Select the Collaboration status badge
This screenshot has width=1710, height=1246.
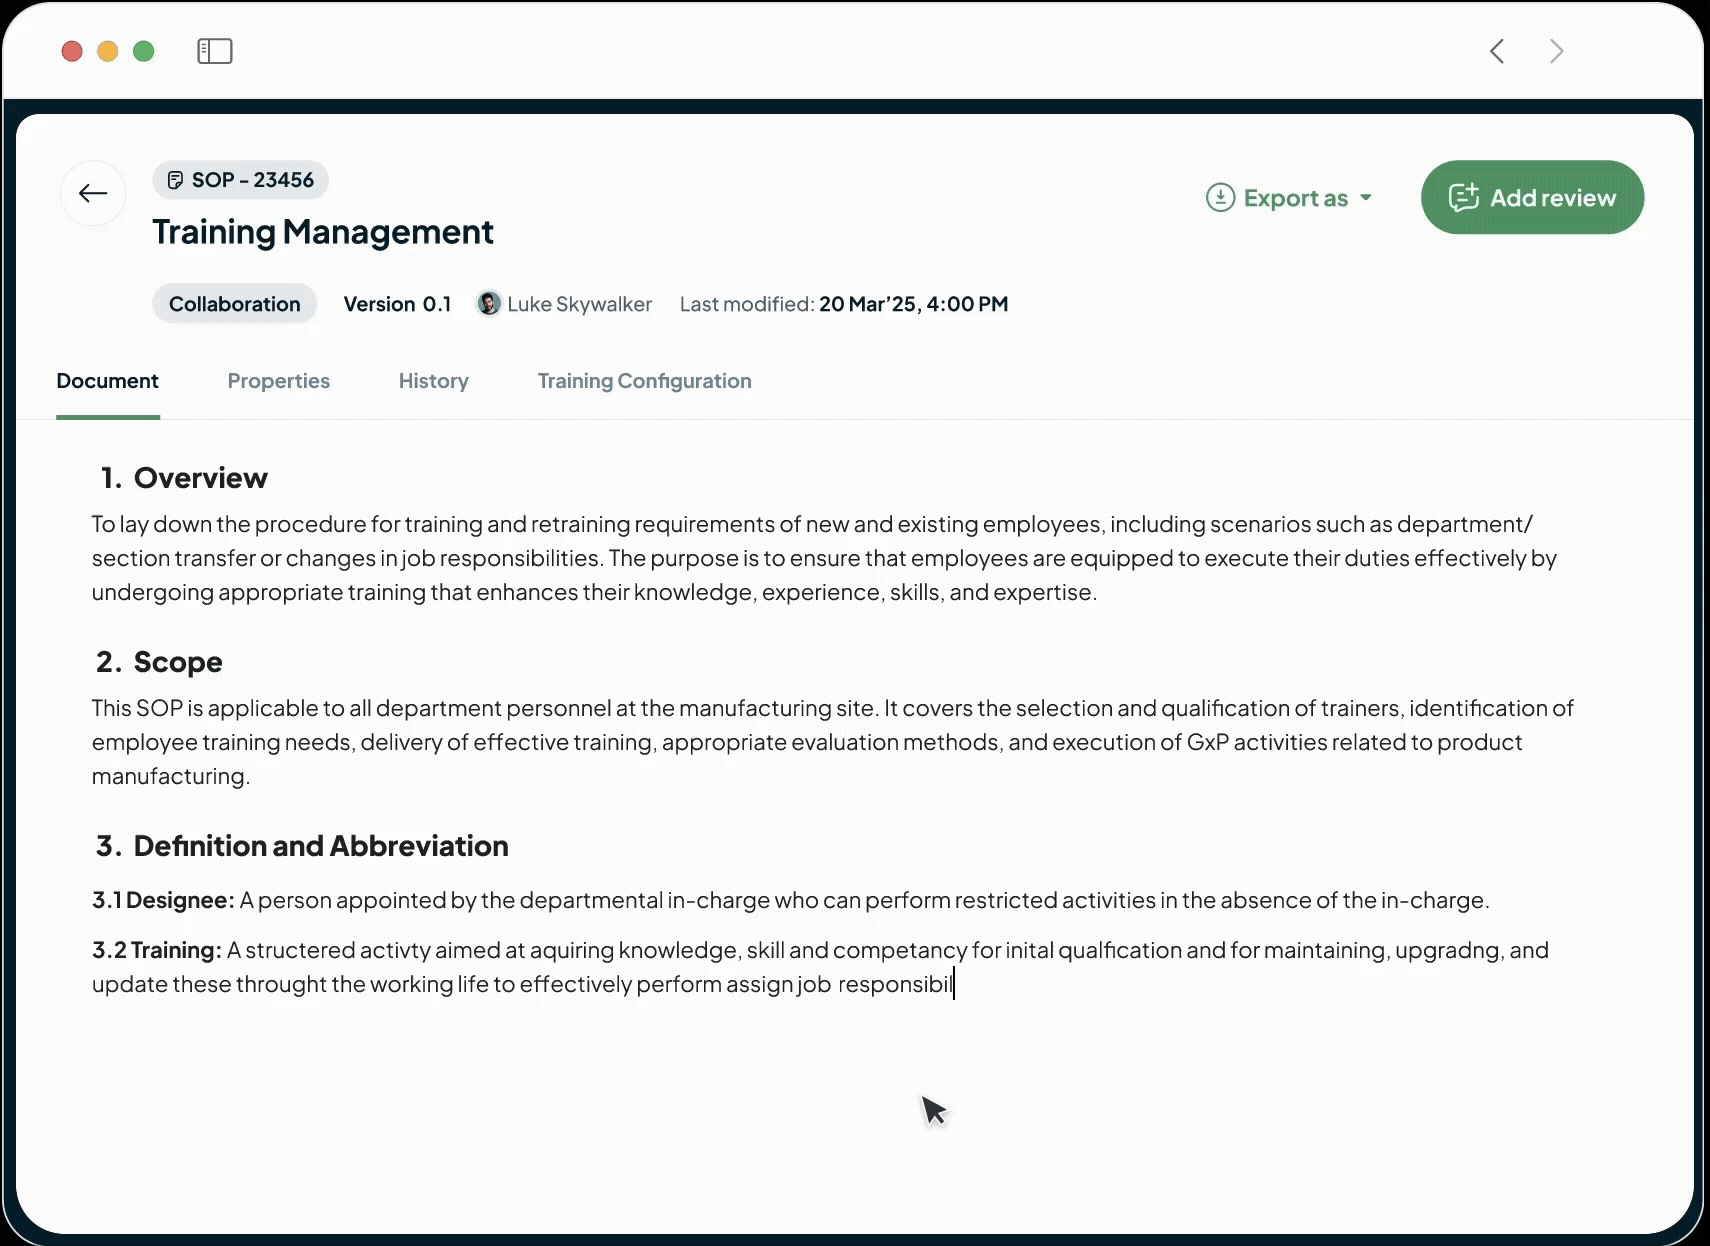click(x=234, y=303)
